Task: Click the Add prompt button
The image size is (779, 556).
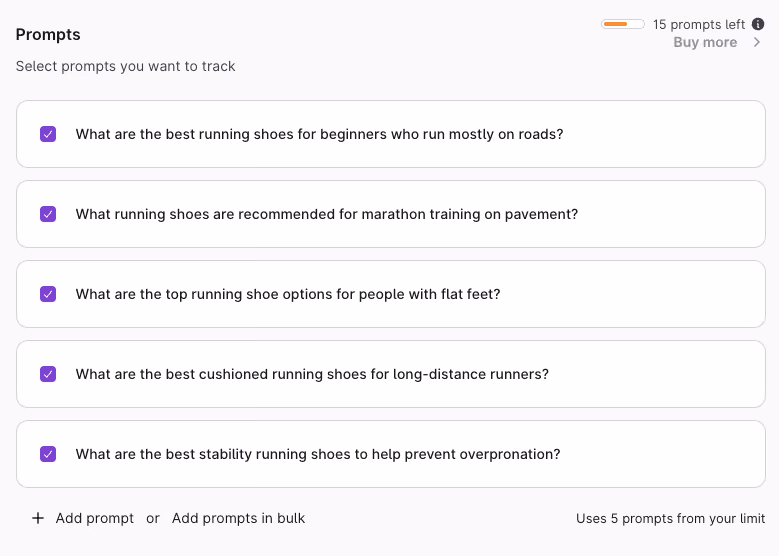Action: click(x=94, y=518)
